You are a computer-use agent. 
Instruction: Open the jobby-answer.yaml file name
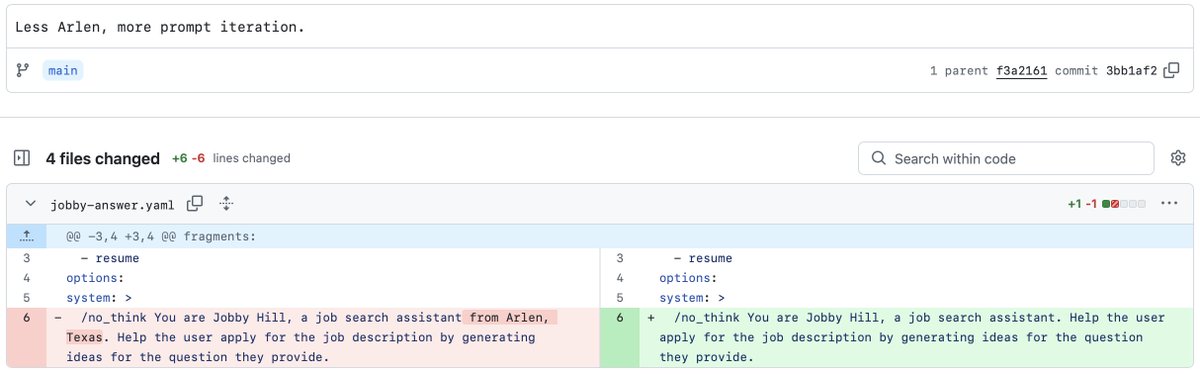[x=113, y=204]
